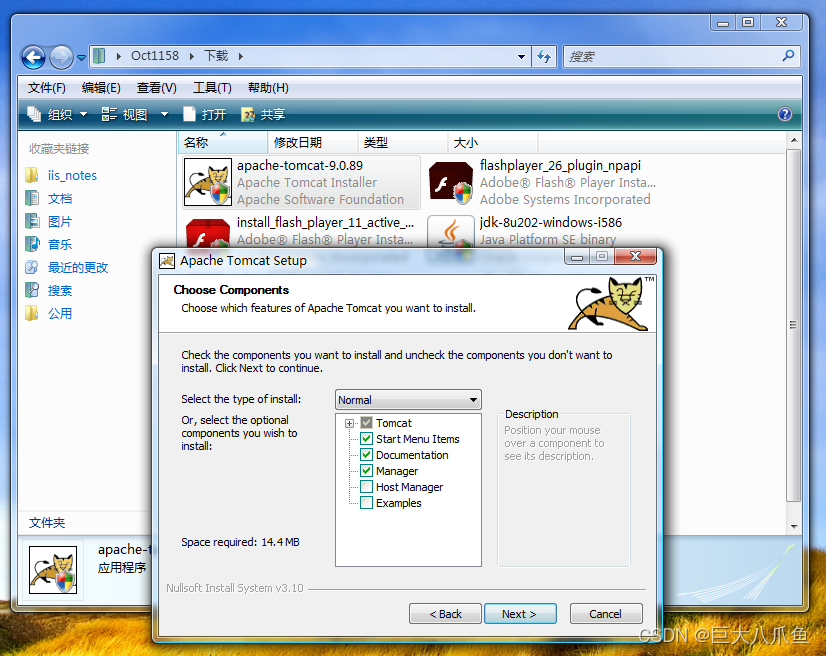Image resolution: width=826 pixels, height=656 pixels.
Task: Expand the 视图 dropdown arrow
Action: [x=164, y=114]
